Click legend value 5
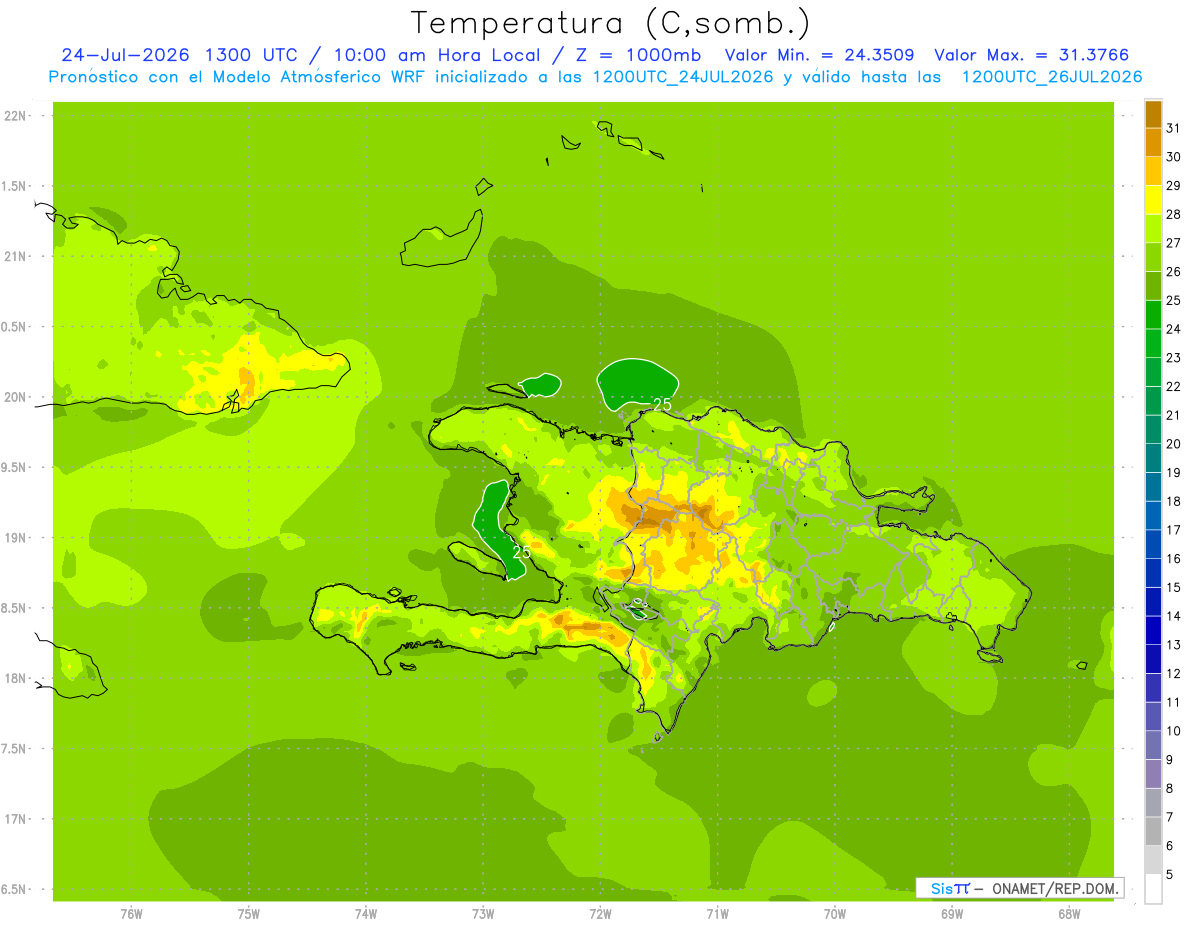Screen dimensions: 1200x927 pos(1170,875)
